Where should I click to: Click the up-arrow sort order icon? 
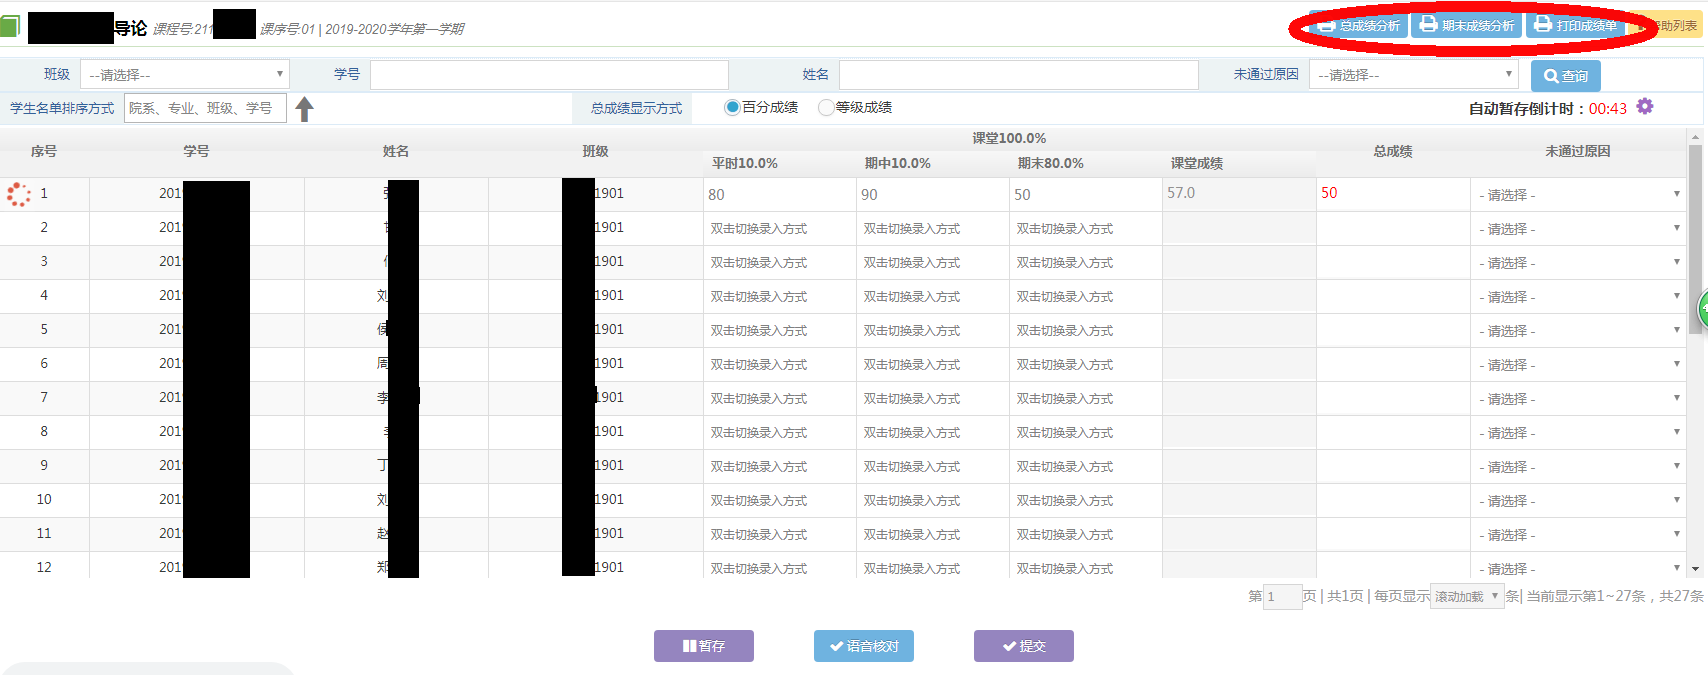click(305, 109)
